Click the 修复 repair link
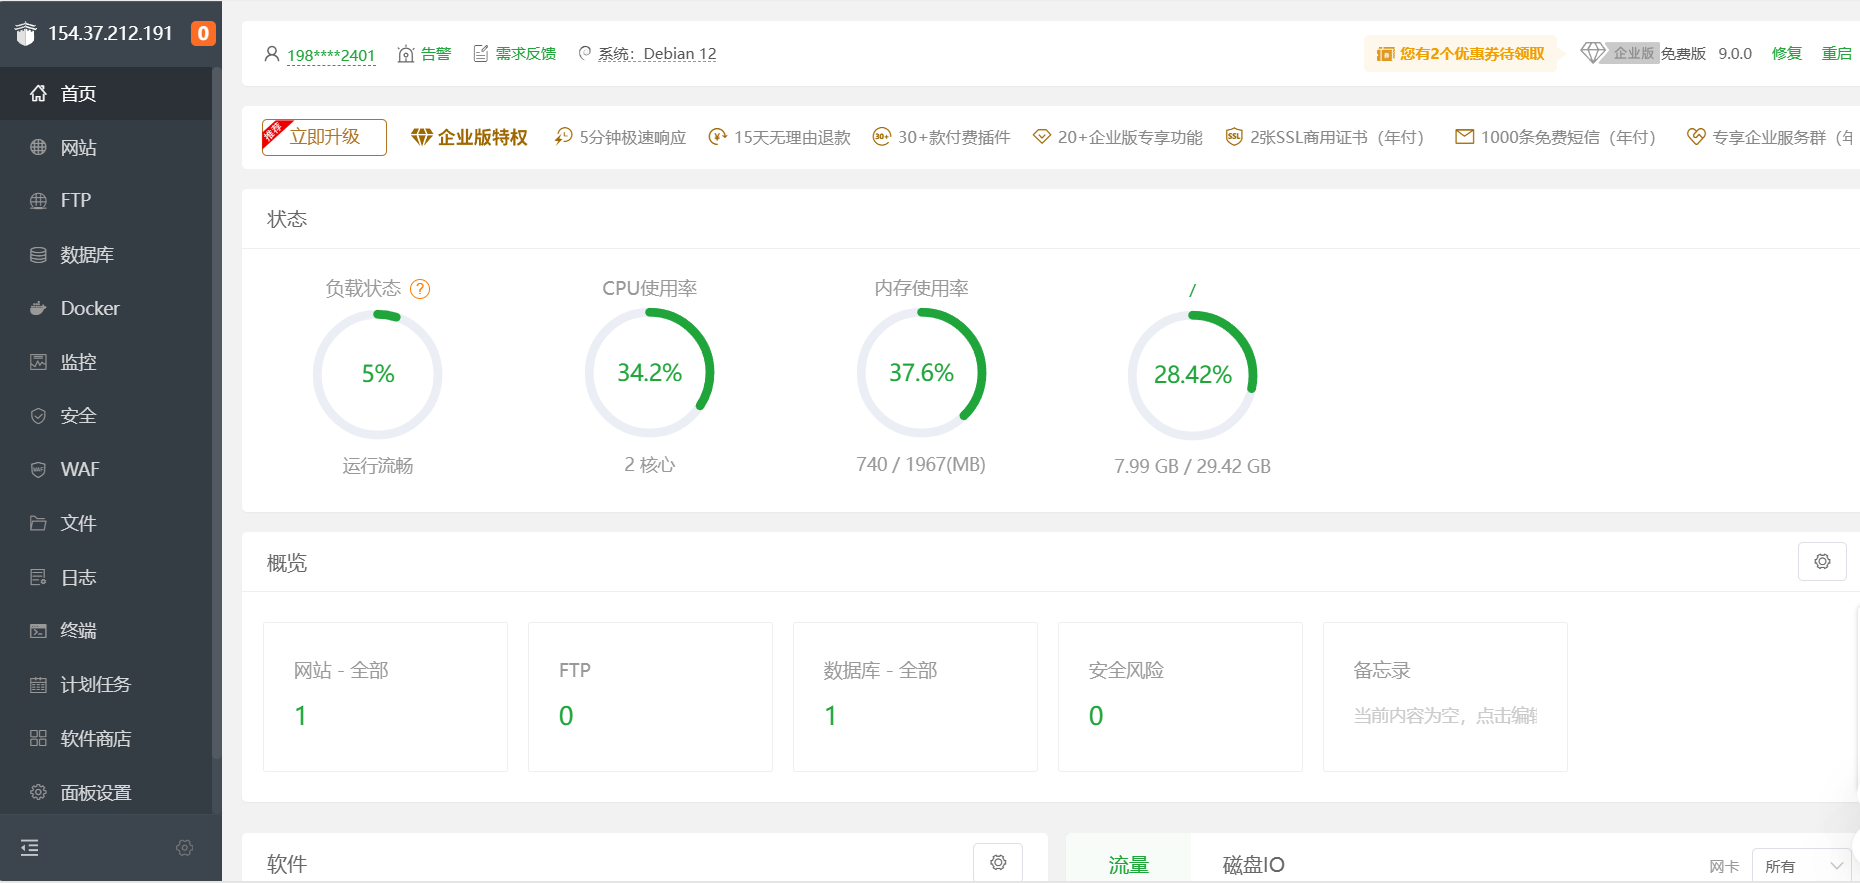The image size is (1860, 883). click(x=1787, y=54)
